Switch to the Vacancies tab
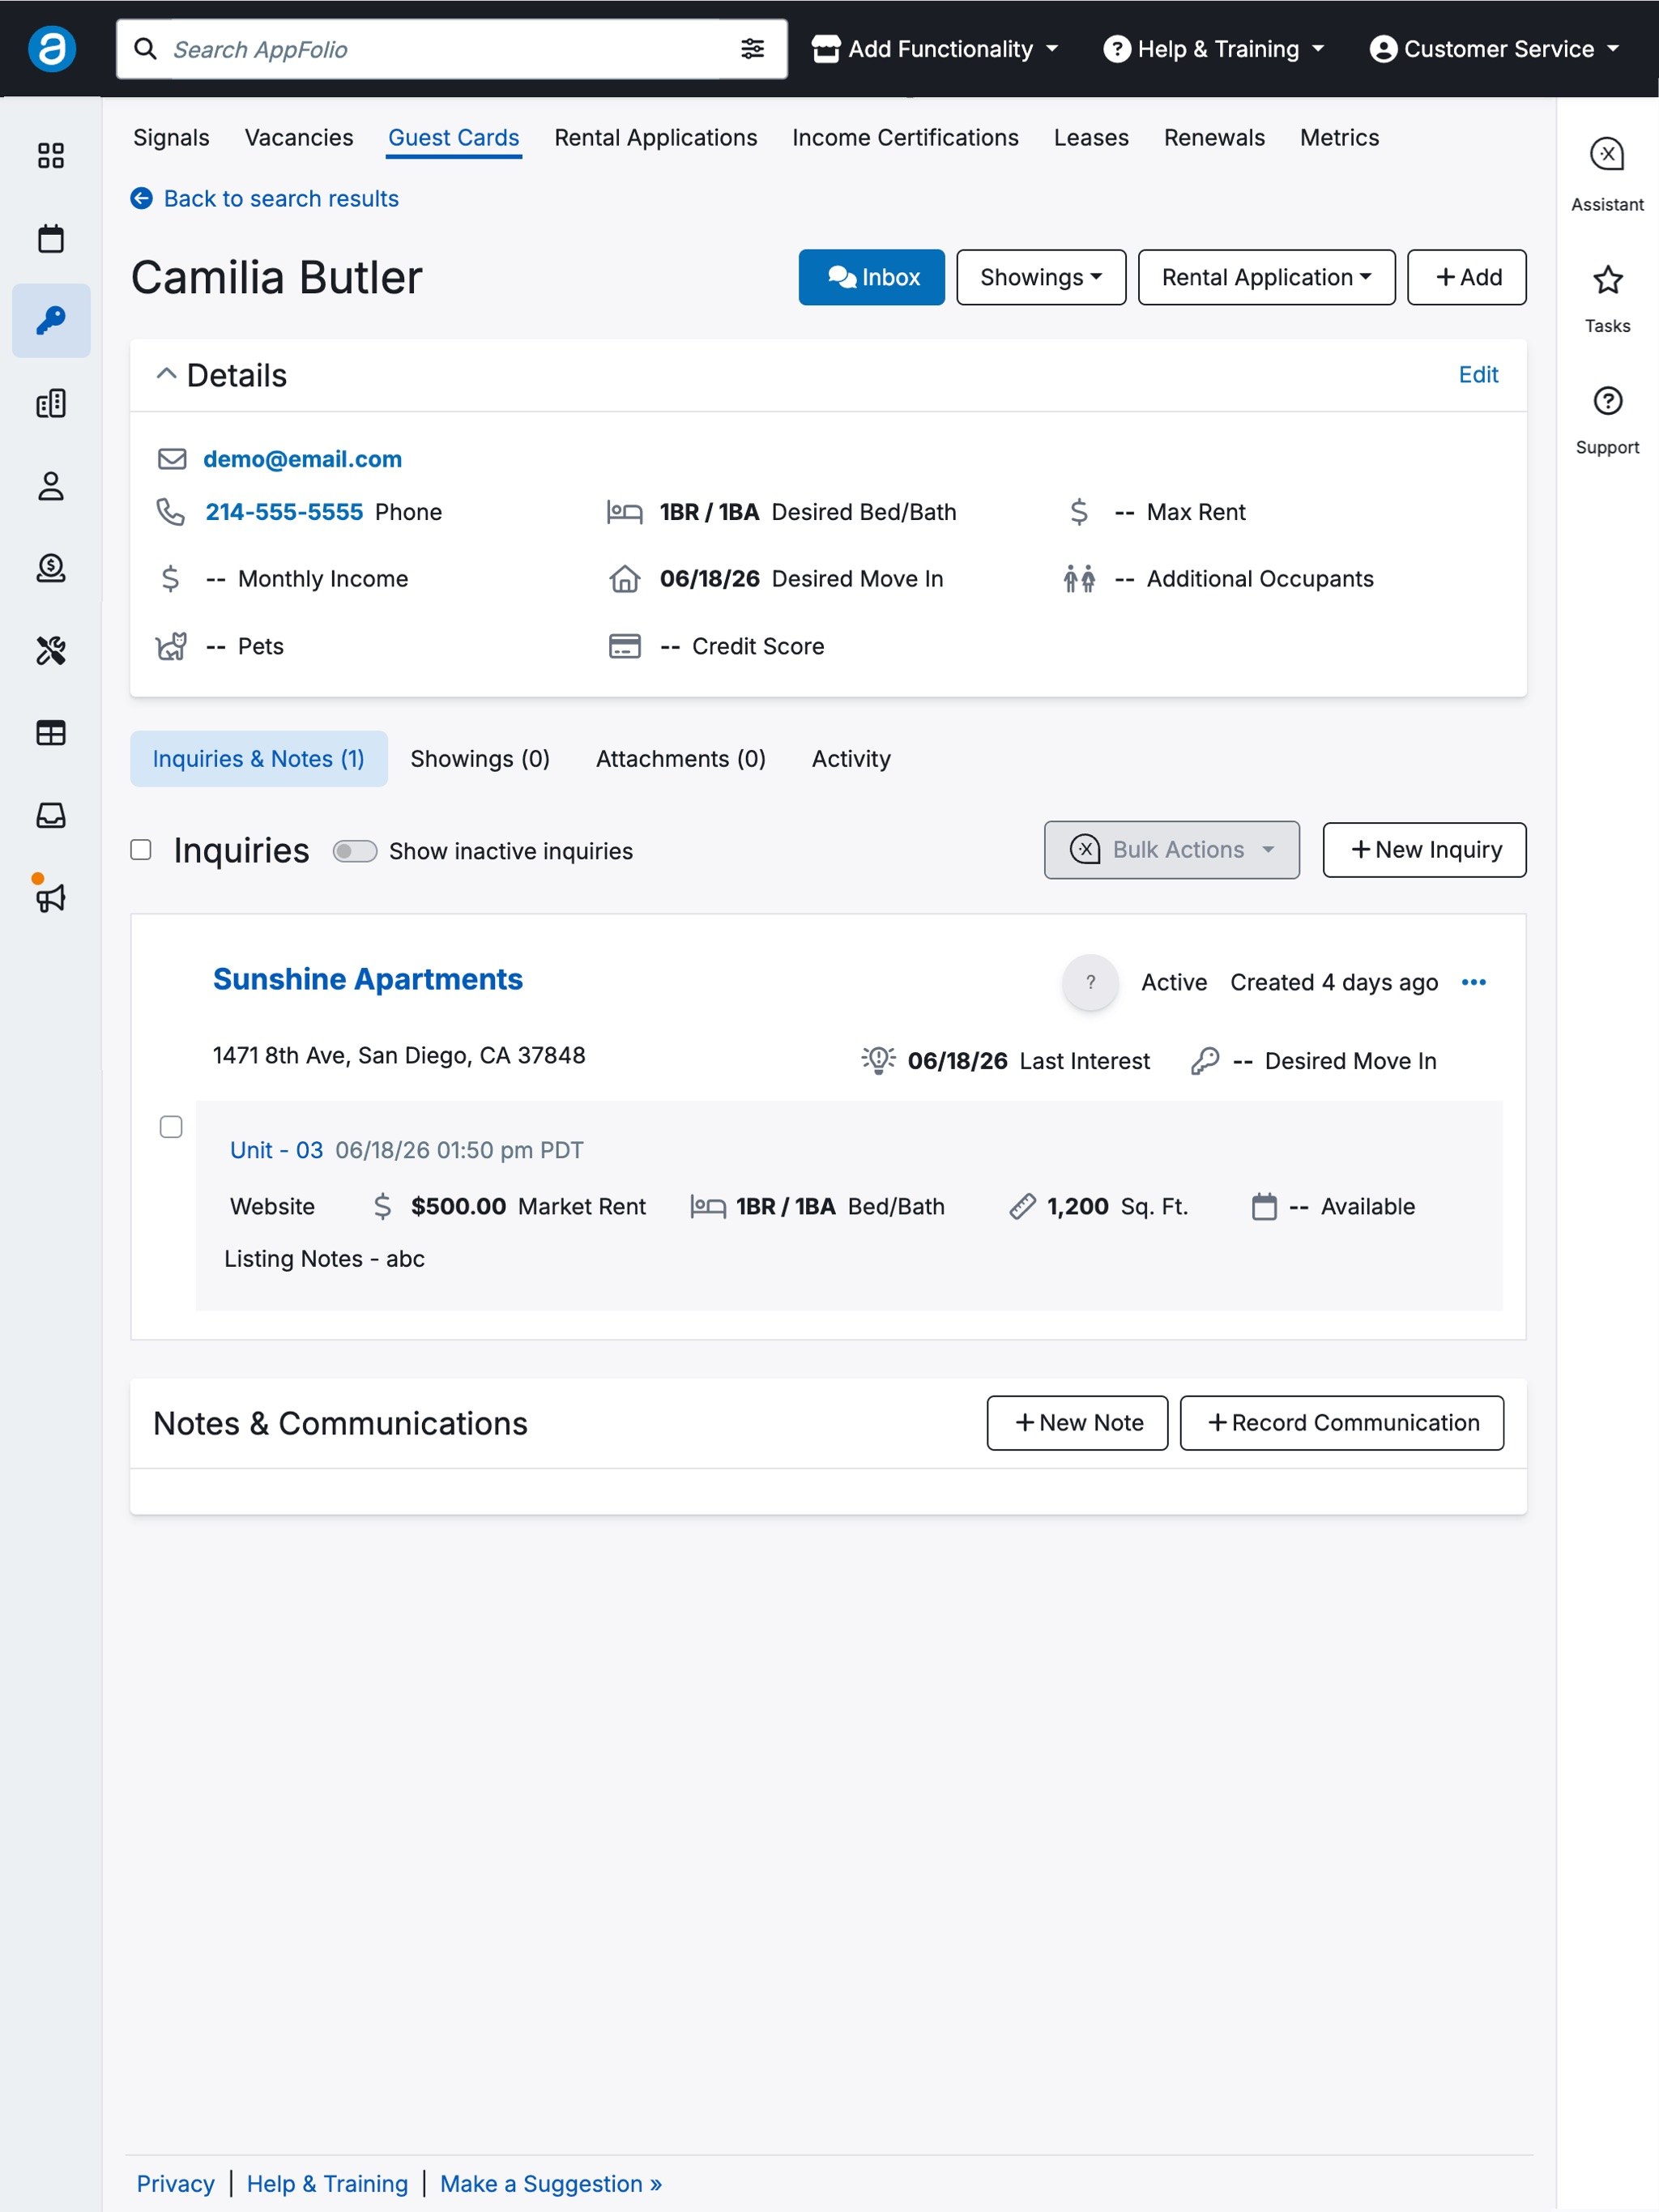 click(x=299, y=138)
